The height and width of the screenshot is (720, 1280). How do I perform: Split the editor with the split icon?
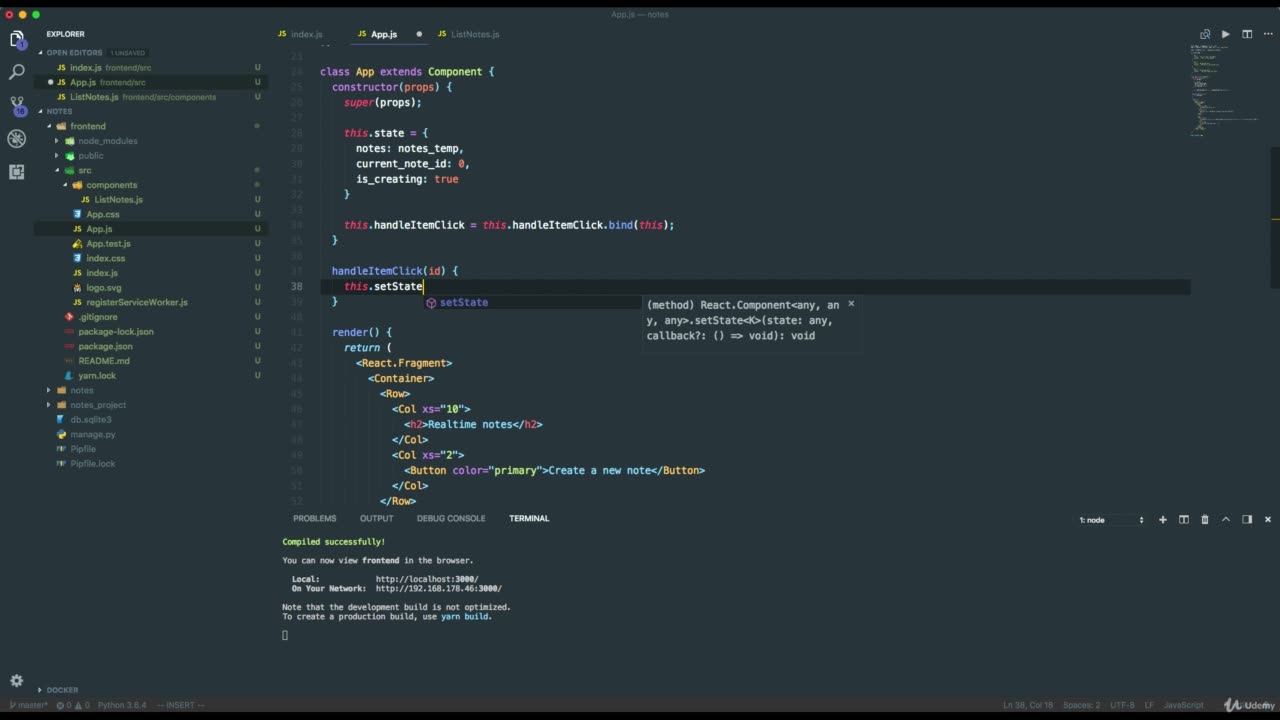coord(1247,34)
